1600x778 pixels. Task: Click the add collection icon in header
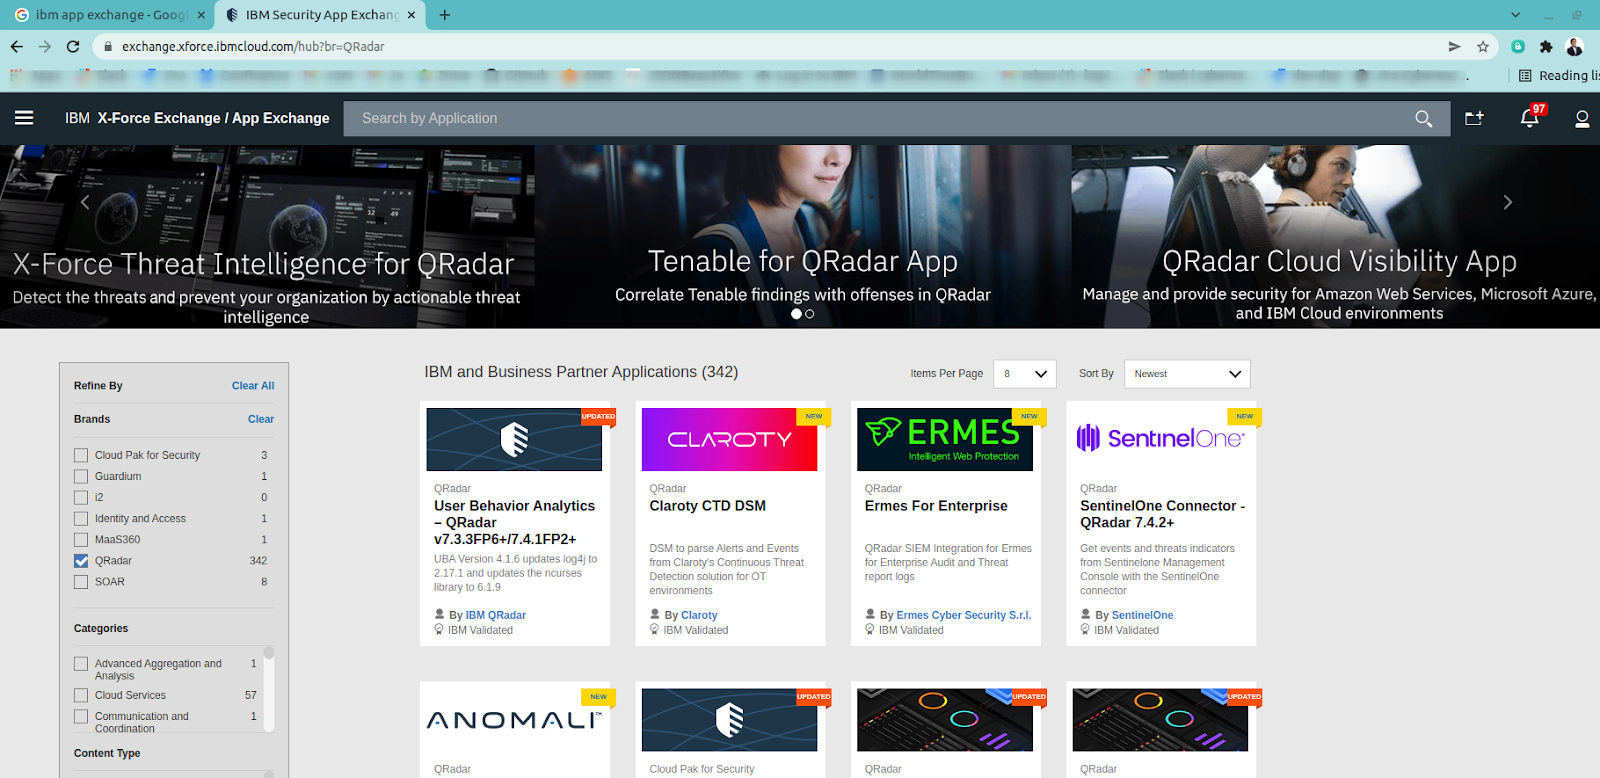pos(1475,118)
